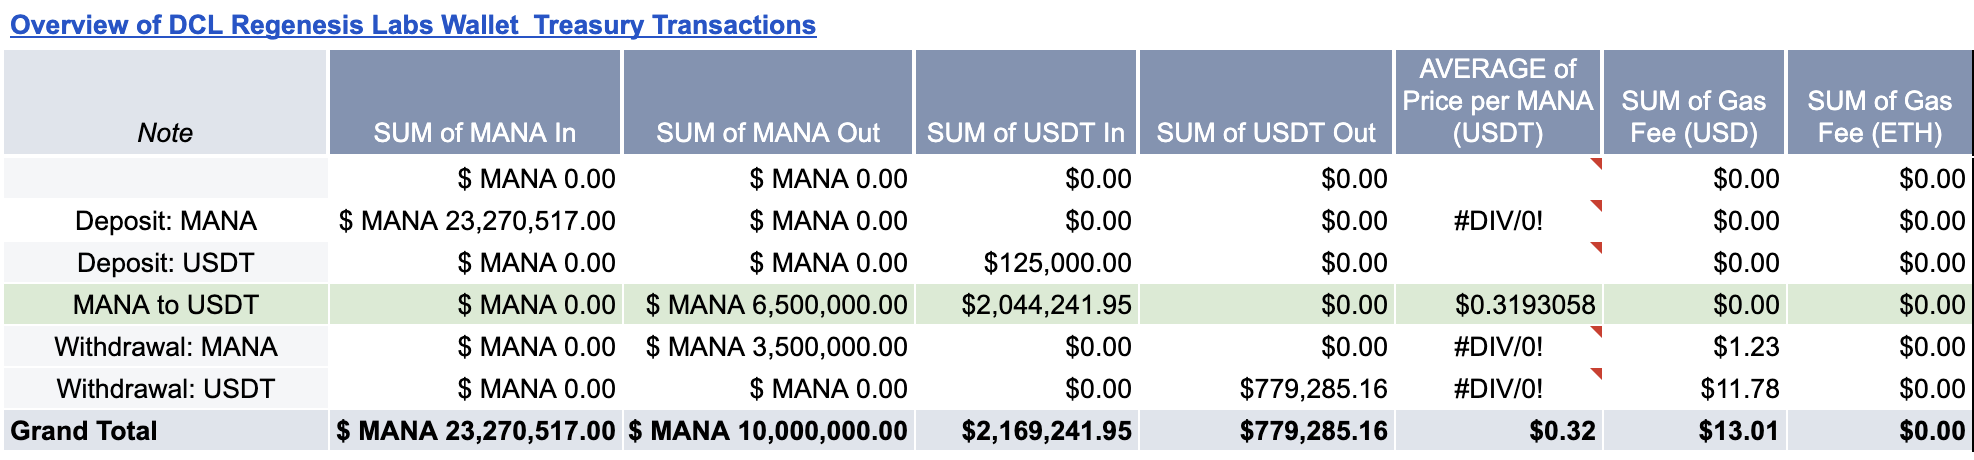Select the SUM of USDT Out header
The image size is (1974, 460).
click(1265, 132)
